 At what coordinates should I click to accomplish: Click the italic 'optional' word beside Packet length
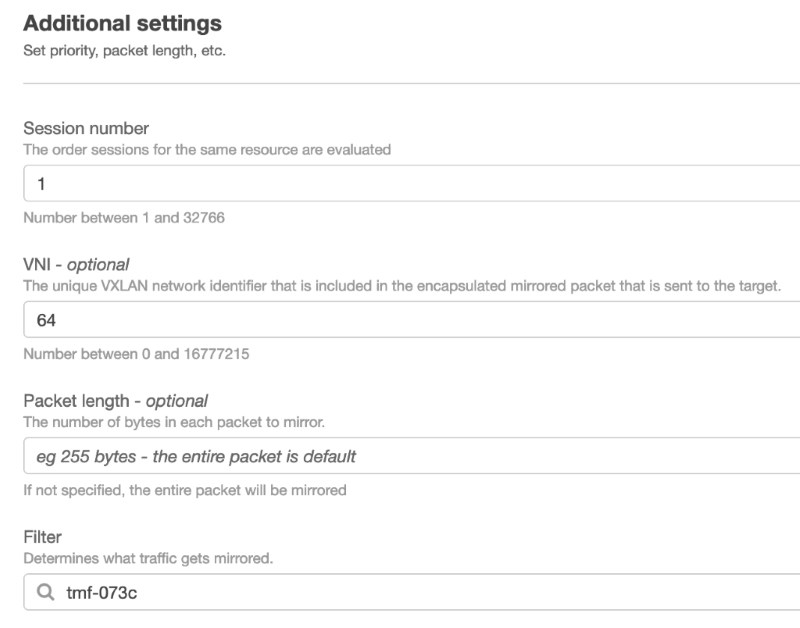pos(177,401)
